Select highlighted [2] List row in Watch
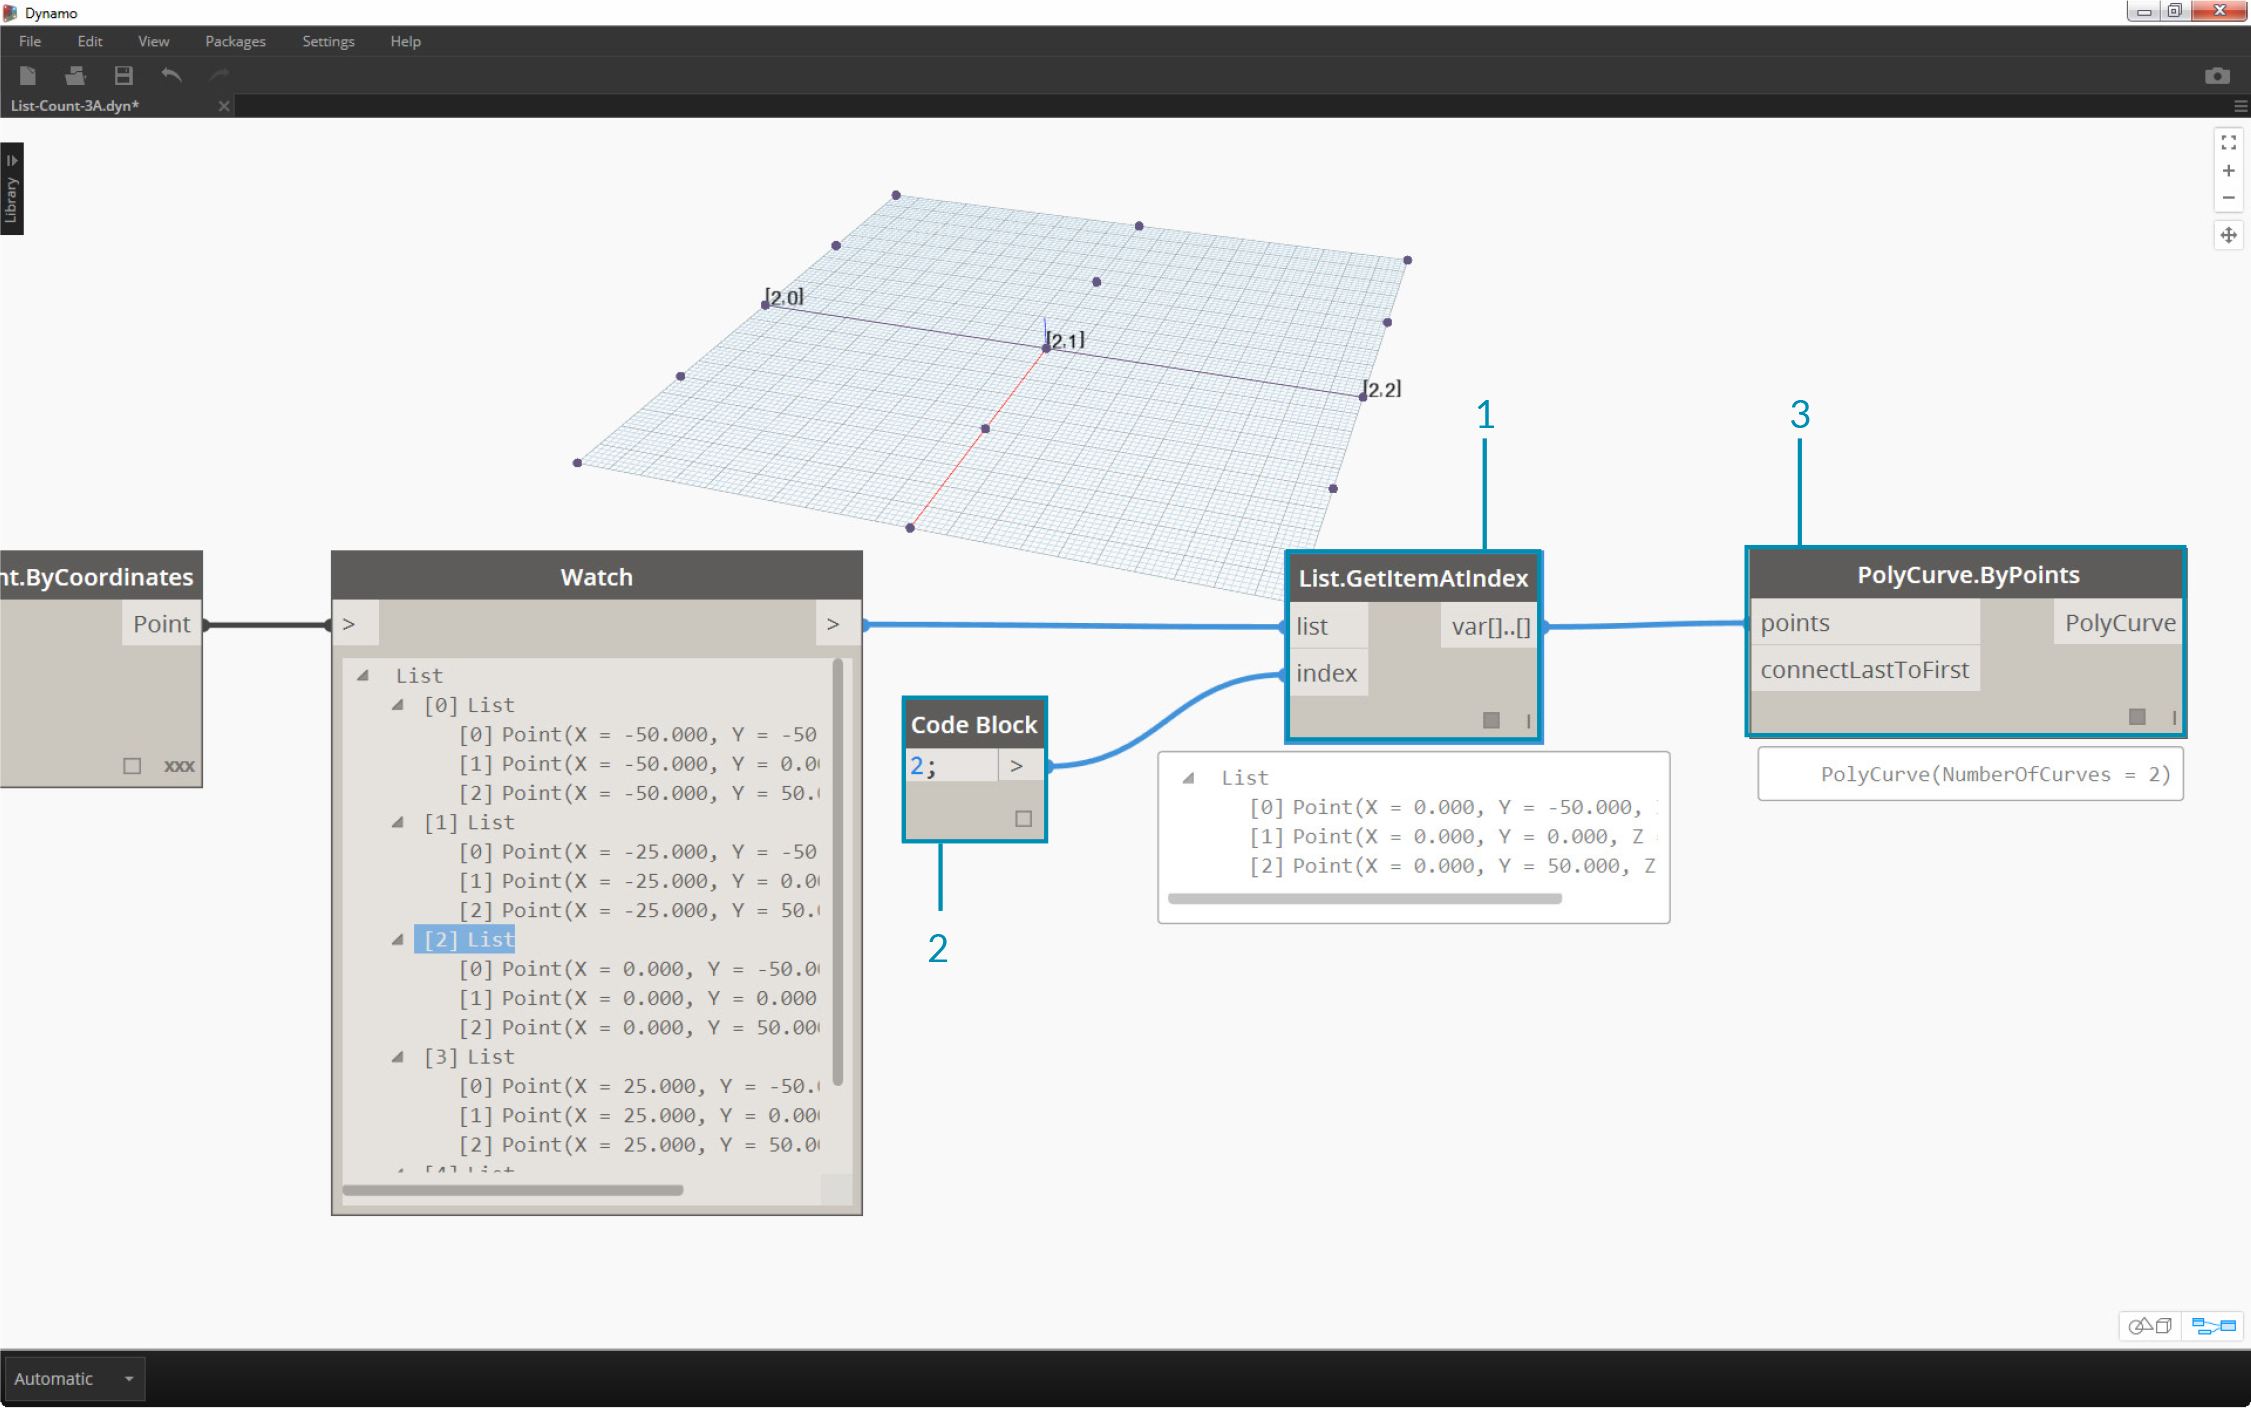 click(465, 940)
